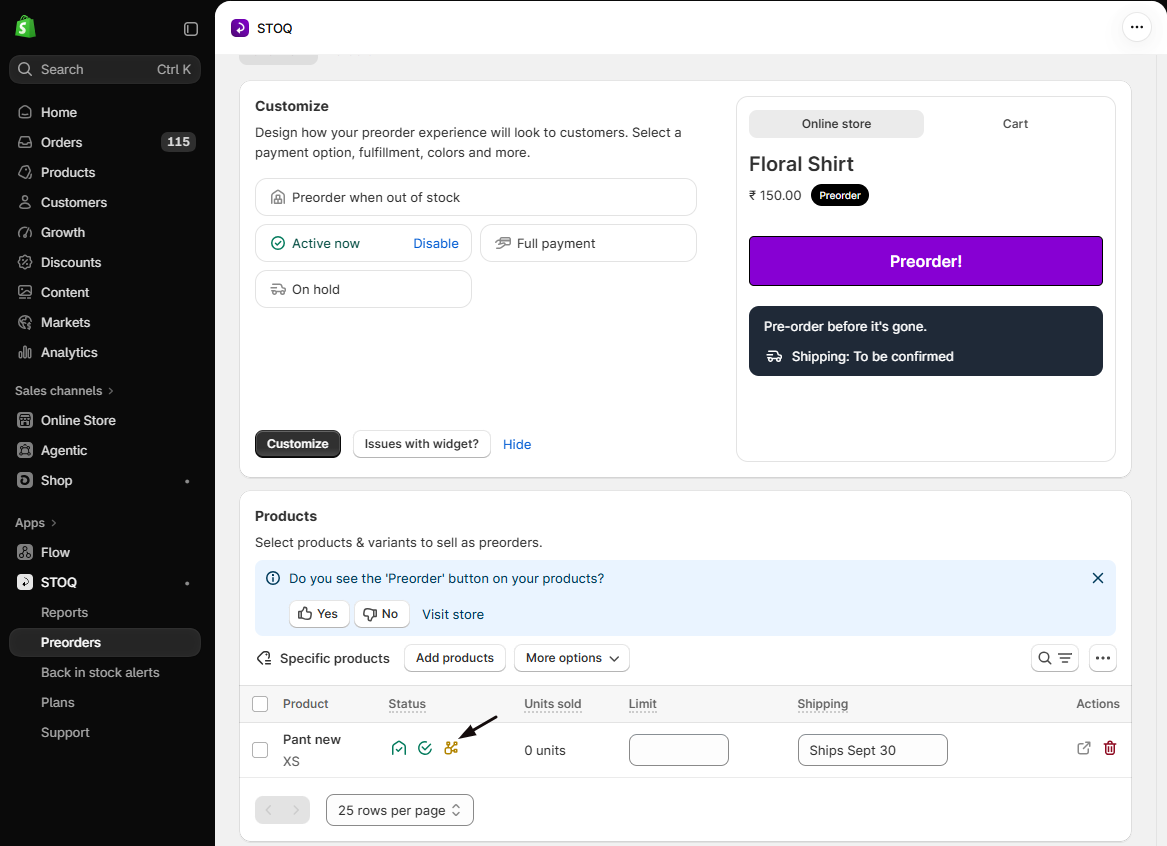The image size is (1167, 846).
Task: Open the STOQ three-dot menu at top right
Action: tap(1136, 28)
